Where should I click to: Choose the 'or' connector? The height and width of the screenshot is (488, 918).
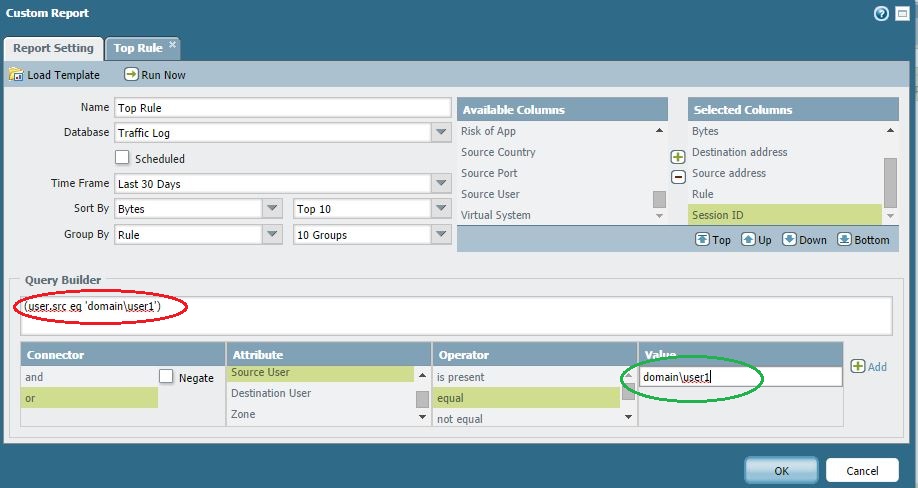pos(90,398)
